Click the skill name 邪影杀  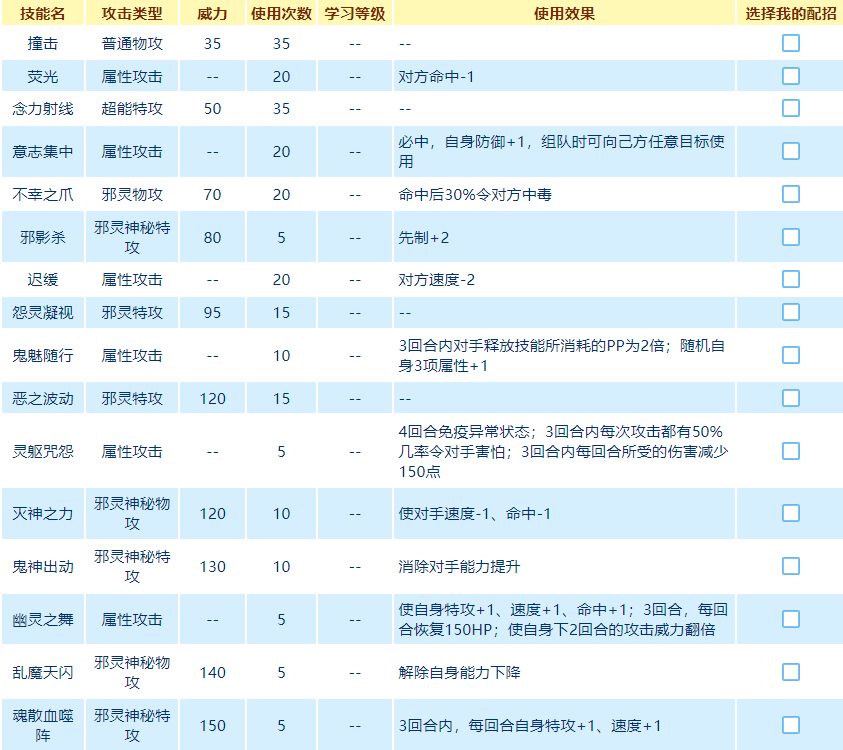point(42,238)
